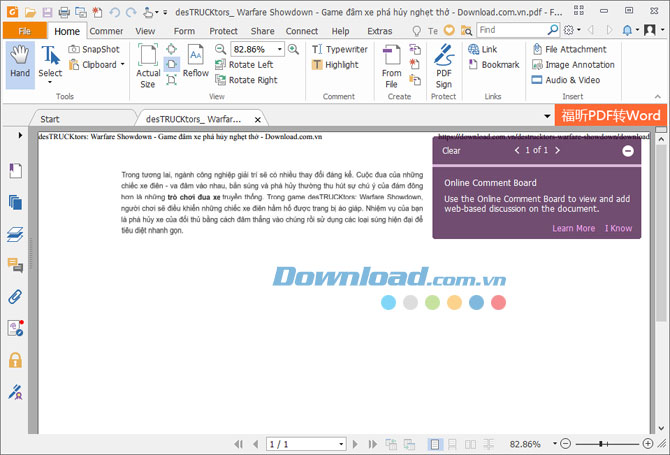
Task: Open the Comments side panel
Action: tap(15, 265)
